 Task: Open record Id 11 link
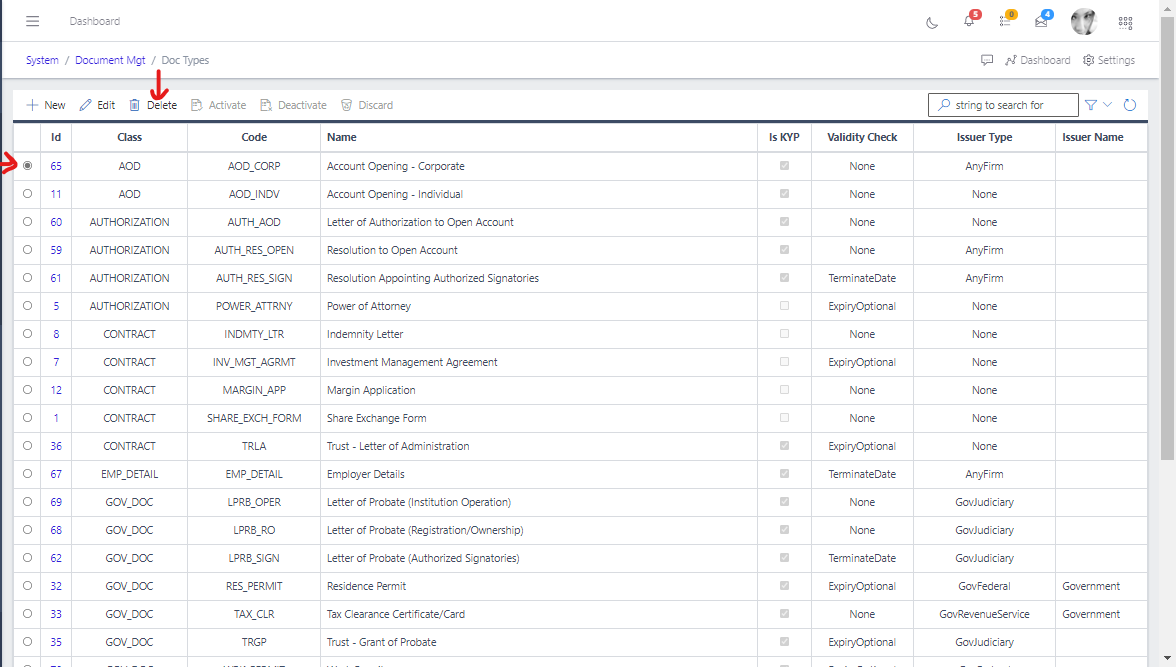coord(56,194)
